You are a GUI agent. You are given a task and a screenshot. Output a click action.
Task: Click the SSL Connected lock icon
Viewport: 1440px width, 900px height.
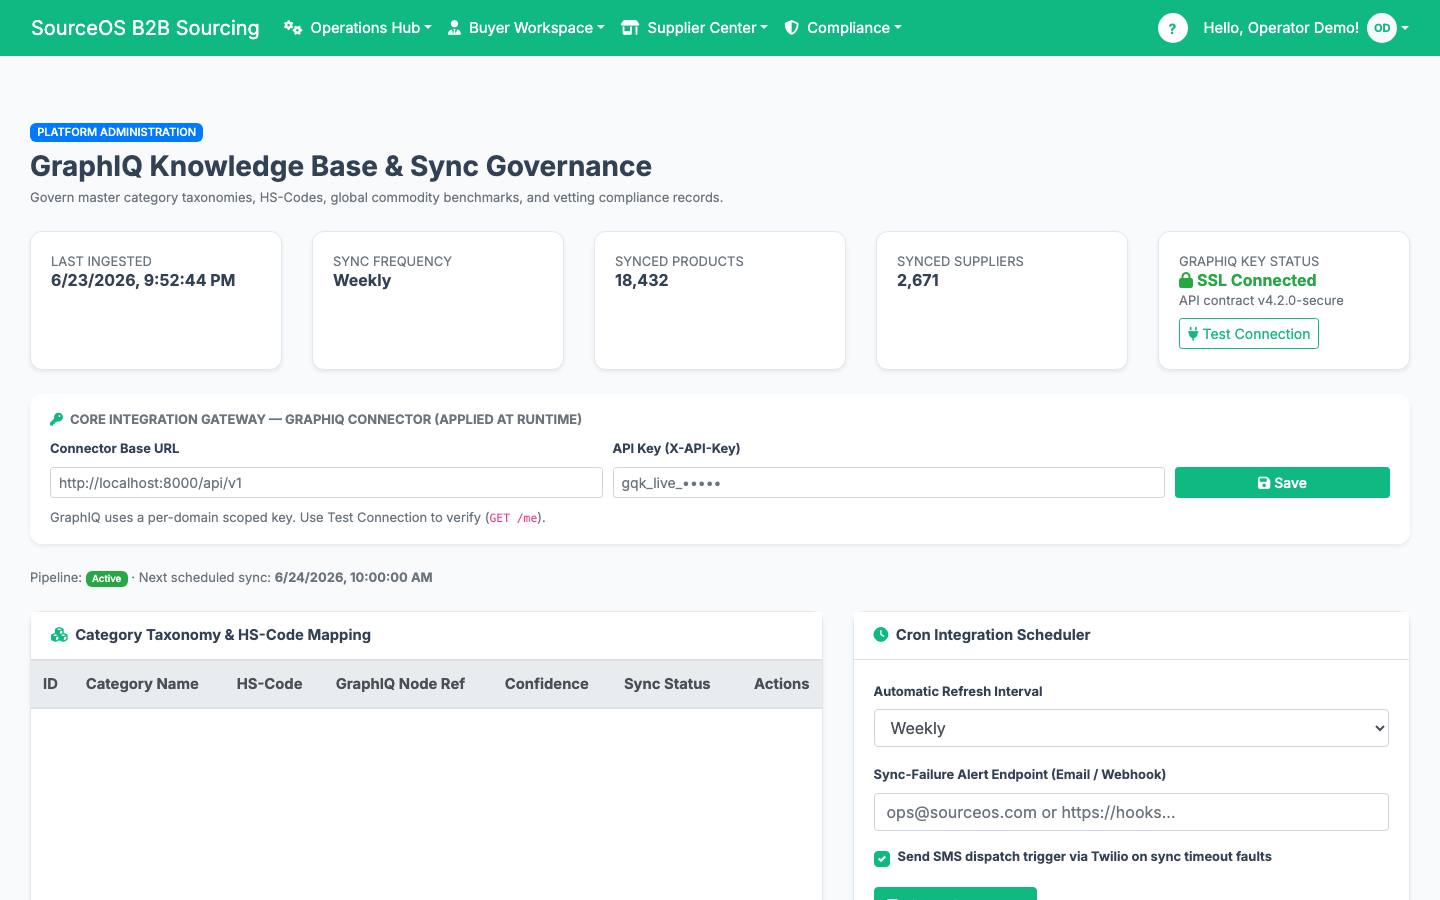coord(1186,281)
